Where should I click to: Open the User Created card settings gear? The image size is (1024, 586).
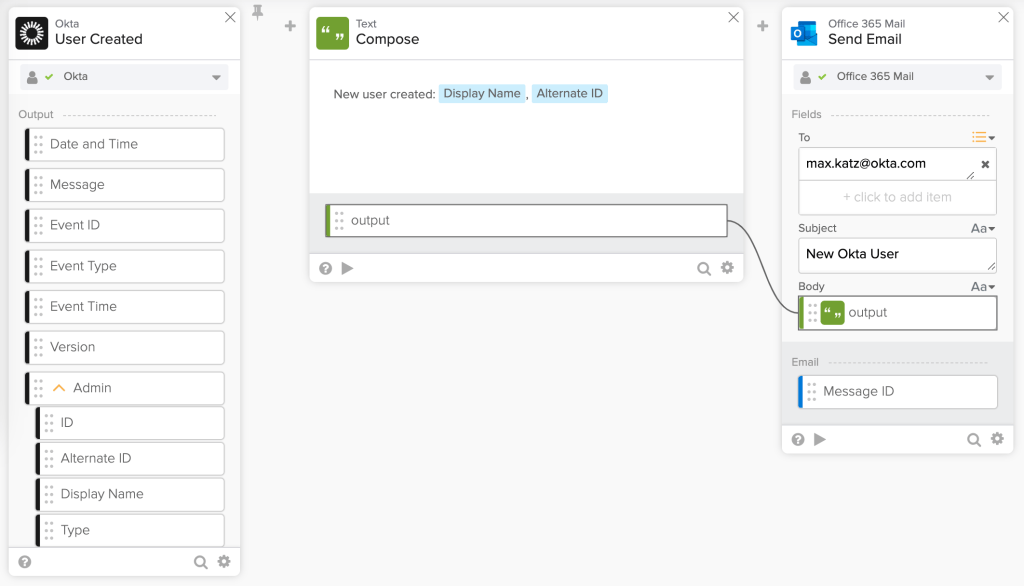coord(224,562)
